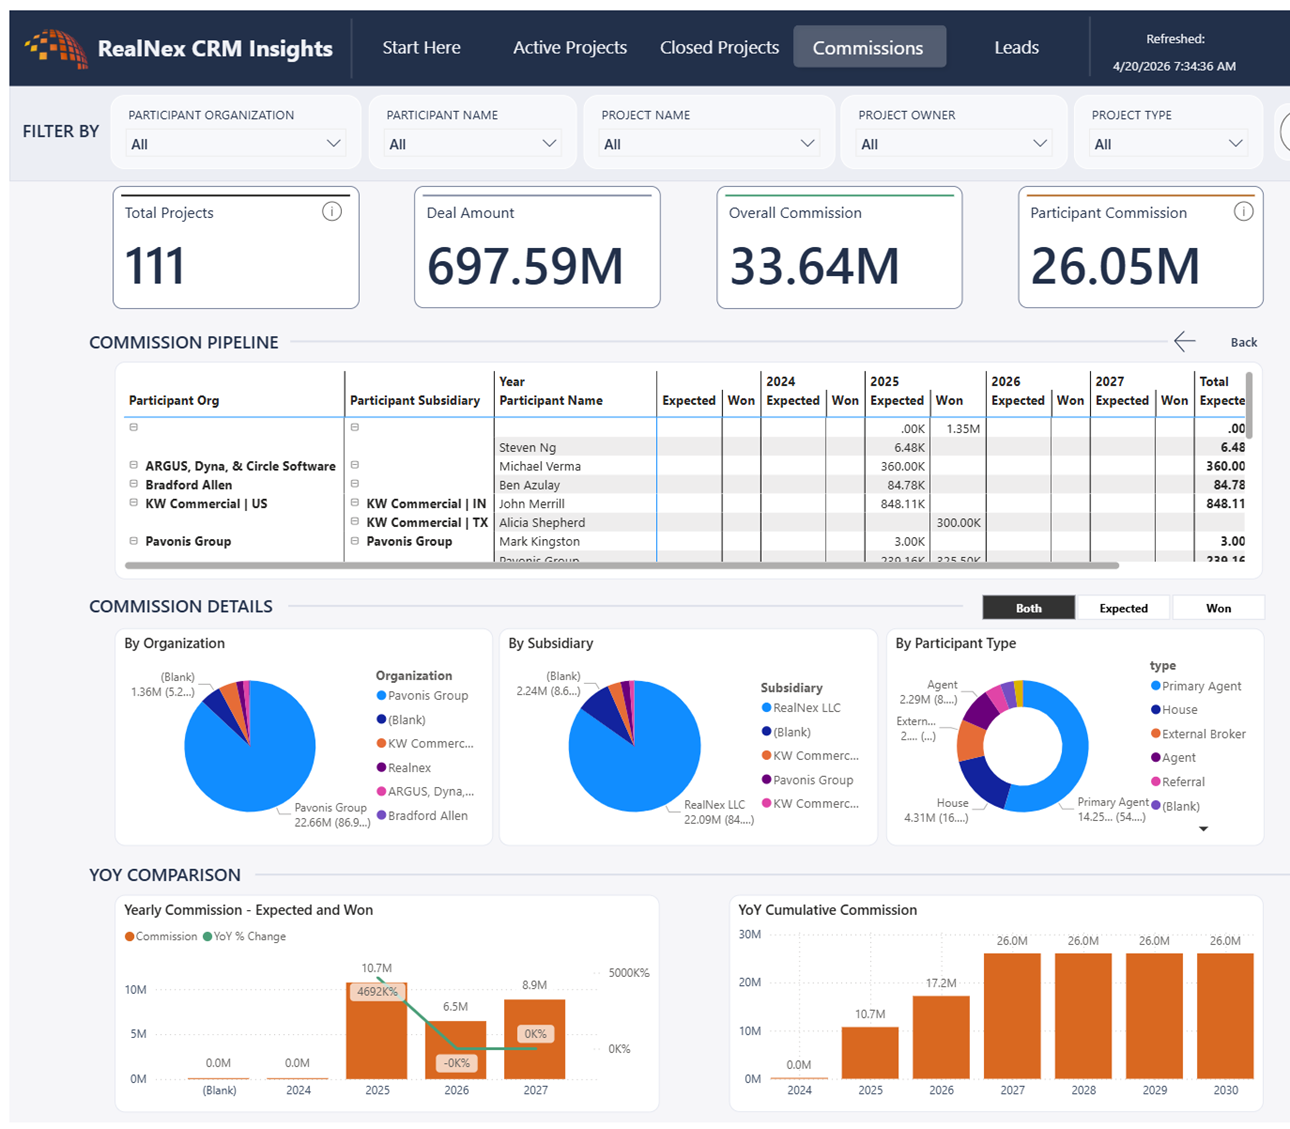Collapse the KW Commercial | US org row
Screen dimensions: 1290x1129
(x=134, y=503)
